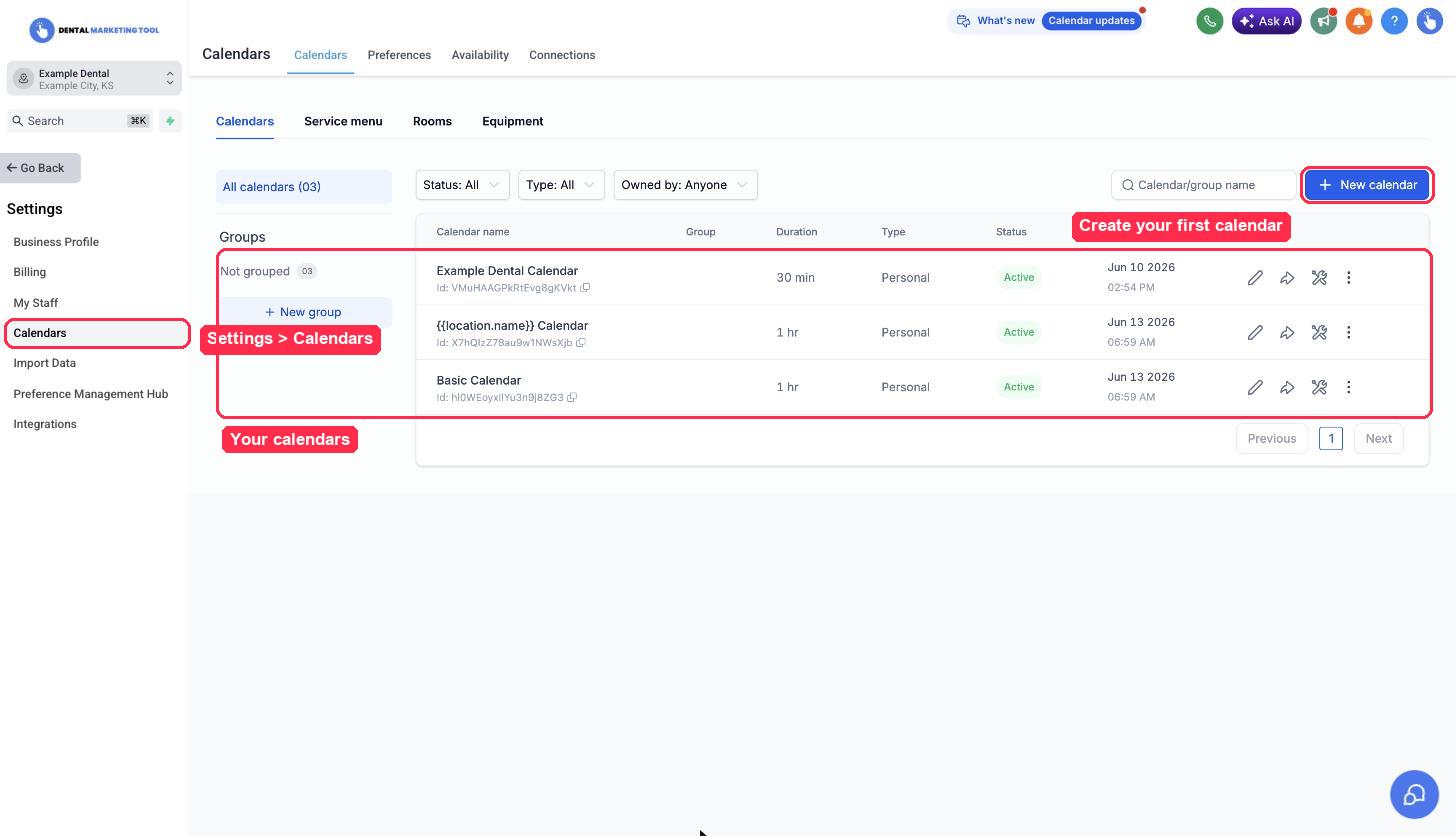The height and width of the screenshot is (836, 1456).
Task: Click the green lightning quick actions icon
Action: coord(170,121)
